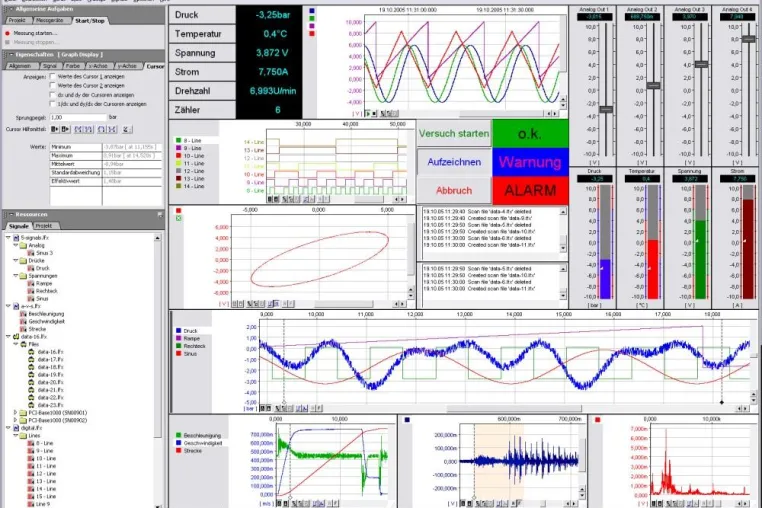The width and height of the screenshot is (762, 508).
Task: Tick dx und dy der Cursoren anzeigen
Action: click(52, 95)
